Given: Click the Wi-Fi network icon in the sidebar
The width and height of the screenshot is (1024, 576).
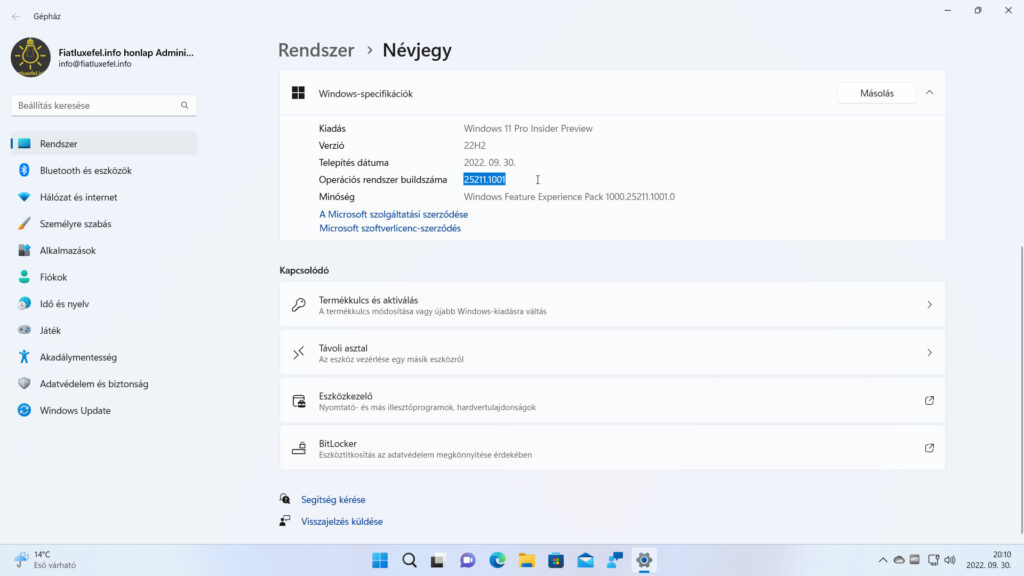Looking at the screenshot, I should [24, 197].
